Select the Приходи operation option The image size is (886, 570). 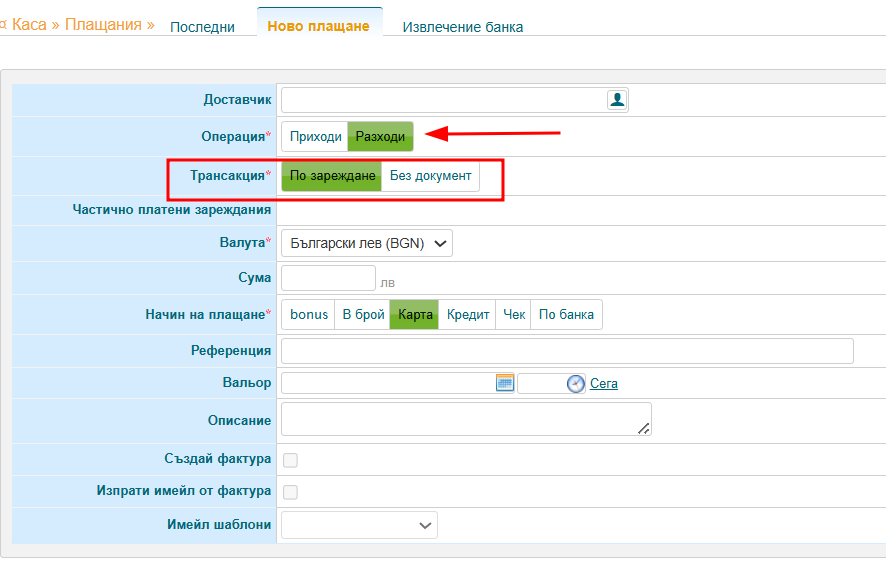(x=315, y=137)
